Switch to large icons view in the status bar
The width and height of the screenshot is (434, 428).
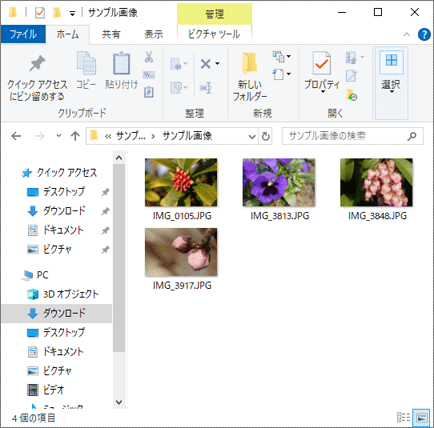click(421, 417)
